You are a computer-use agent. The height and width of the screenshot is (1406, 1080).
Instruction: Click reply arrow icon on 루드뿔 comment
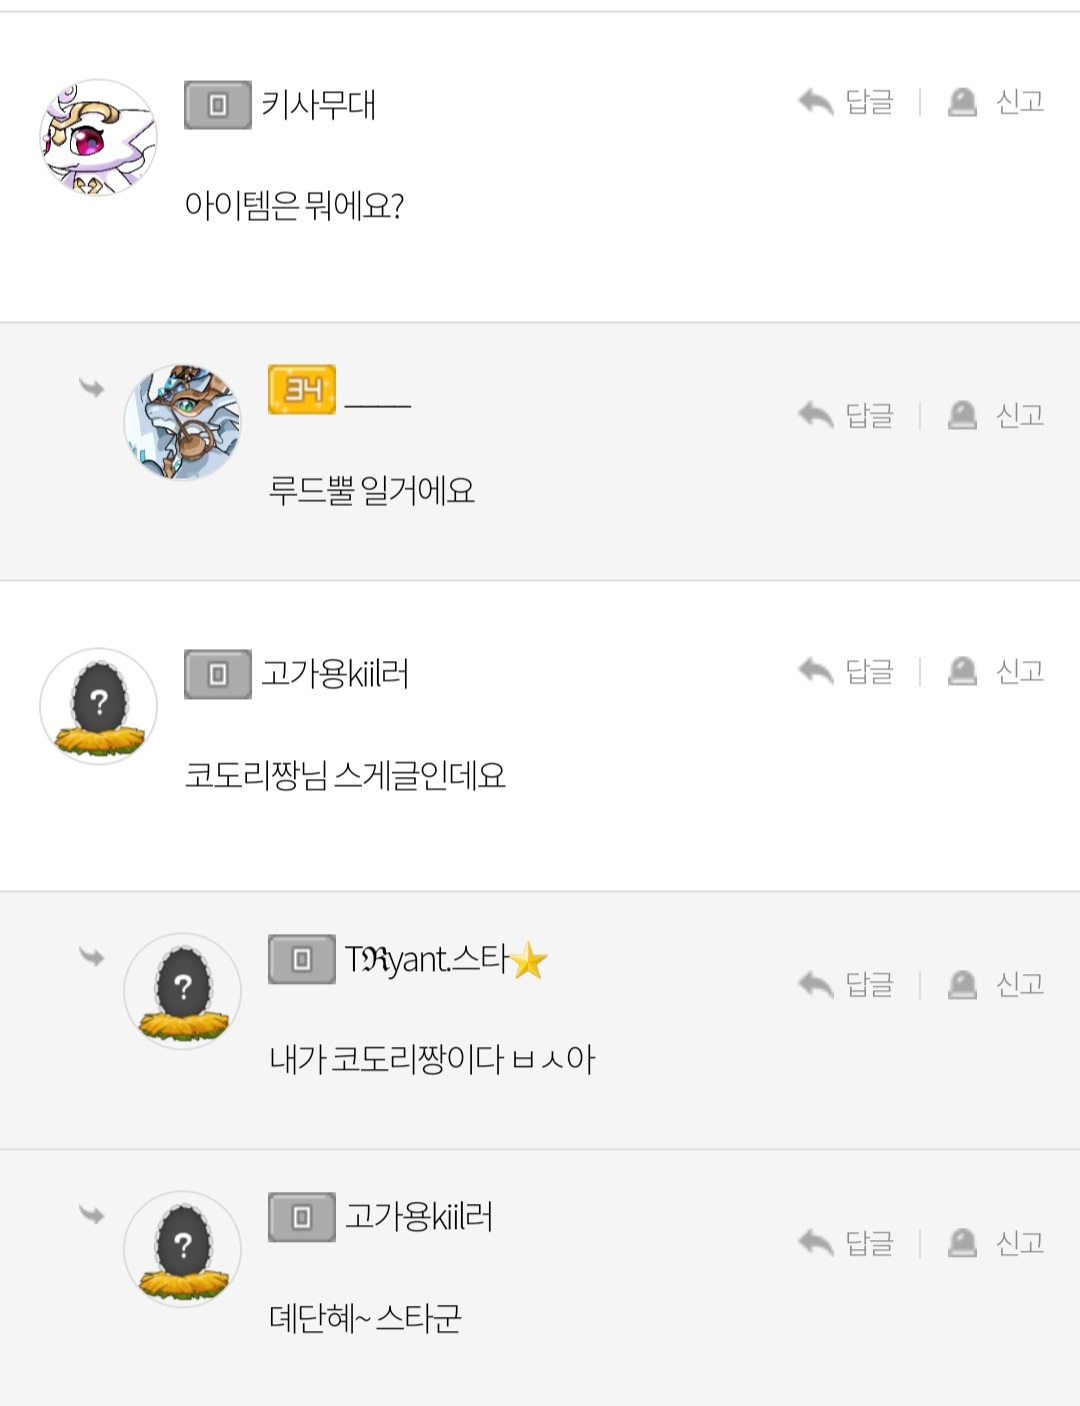[816, 415]
